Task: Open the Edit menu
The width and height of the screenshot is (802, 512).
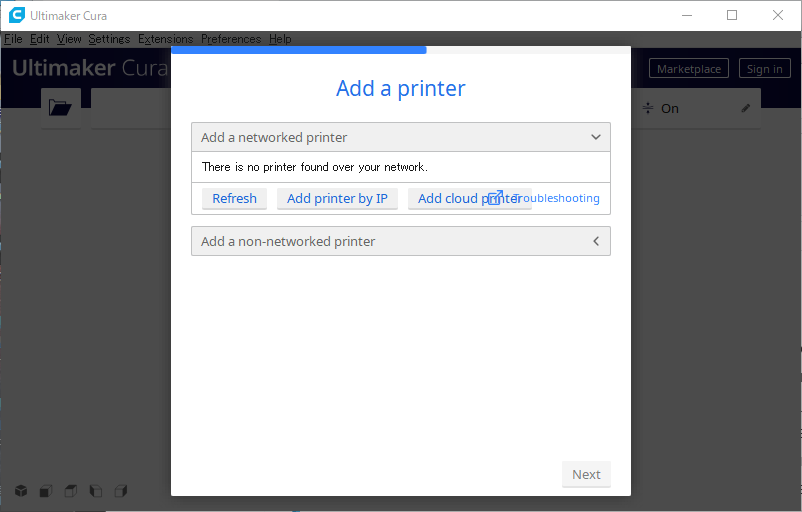Action: coord(39,39)
